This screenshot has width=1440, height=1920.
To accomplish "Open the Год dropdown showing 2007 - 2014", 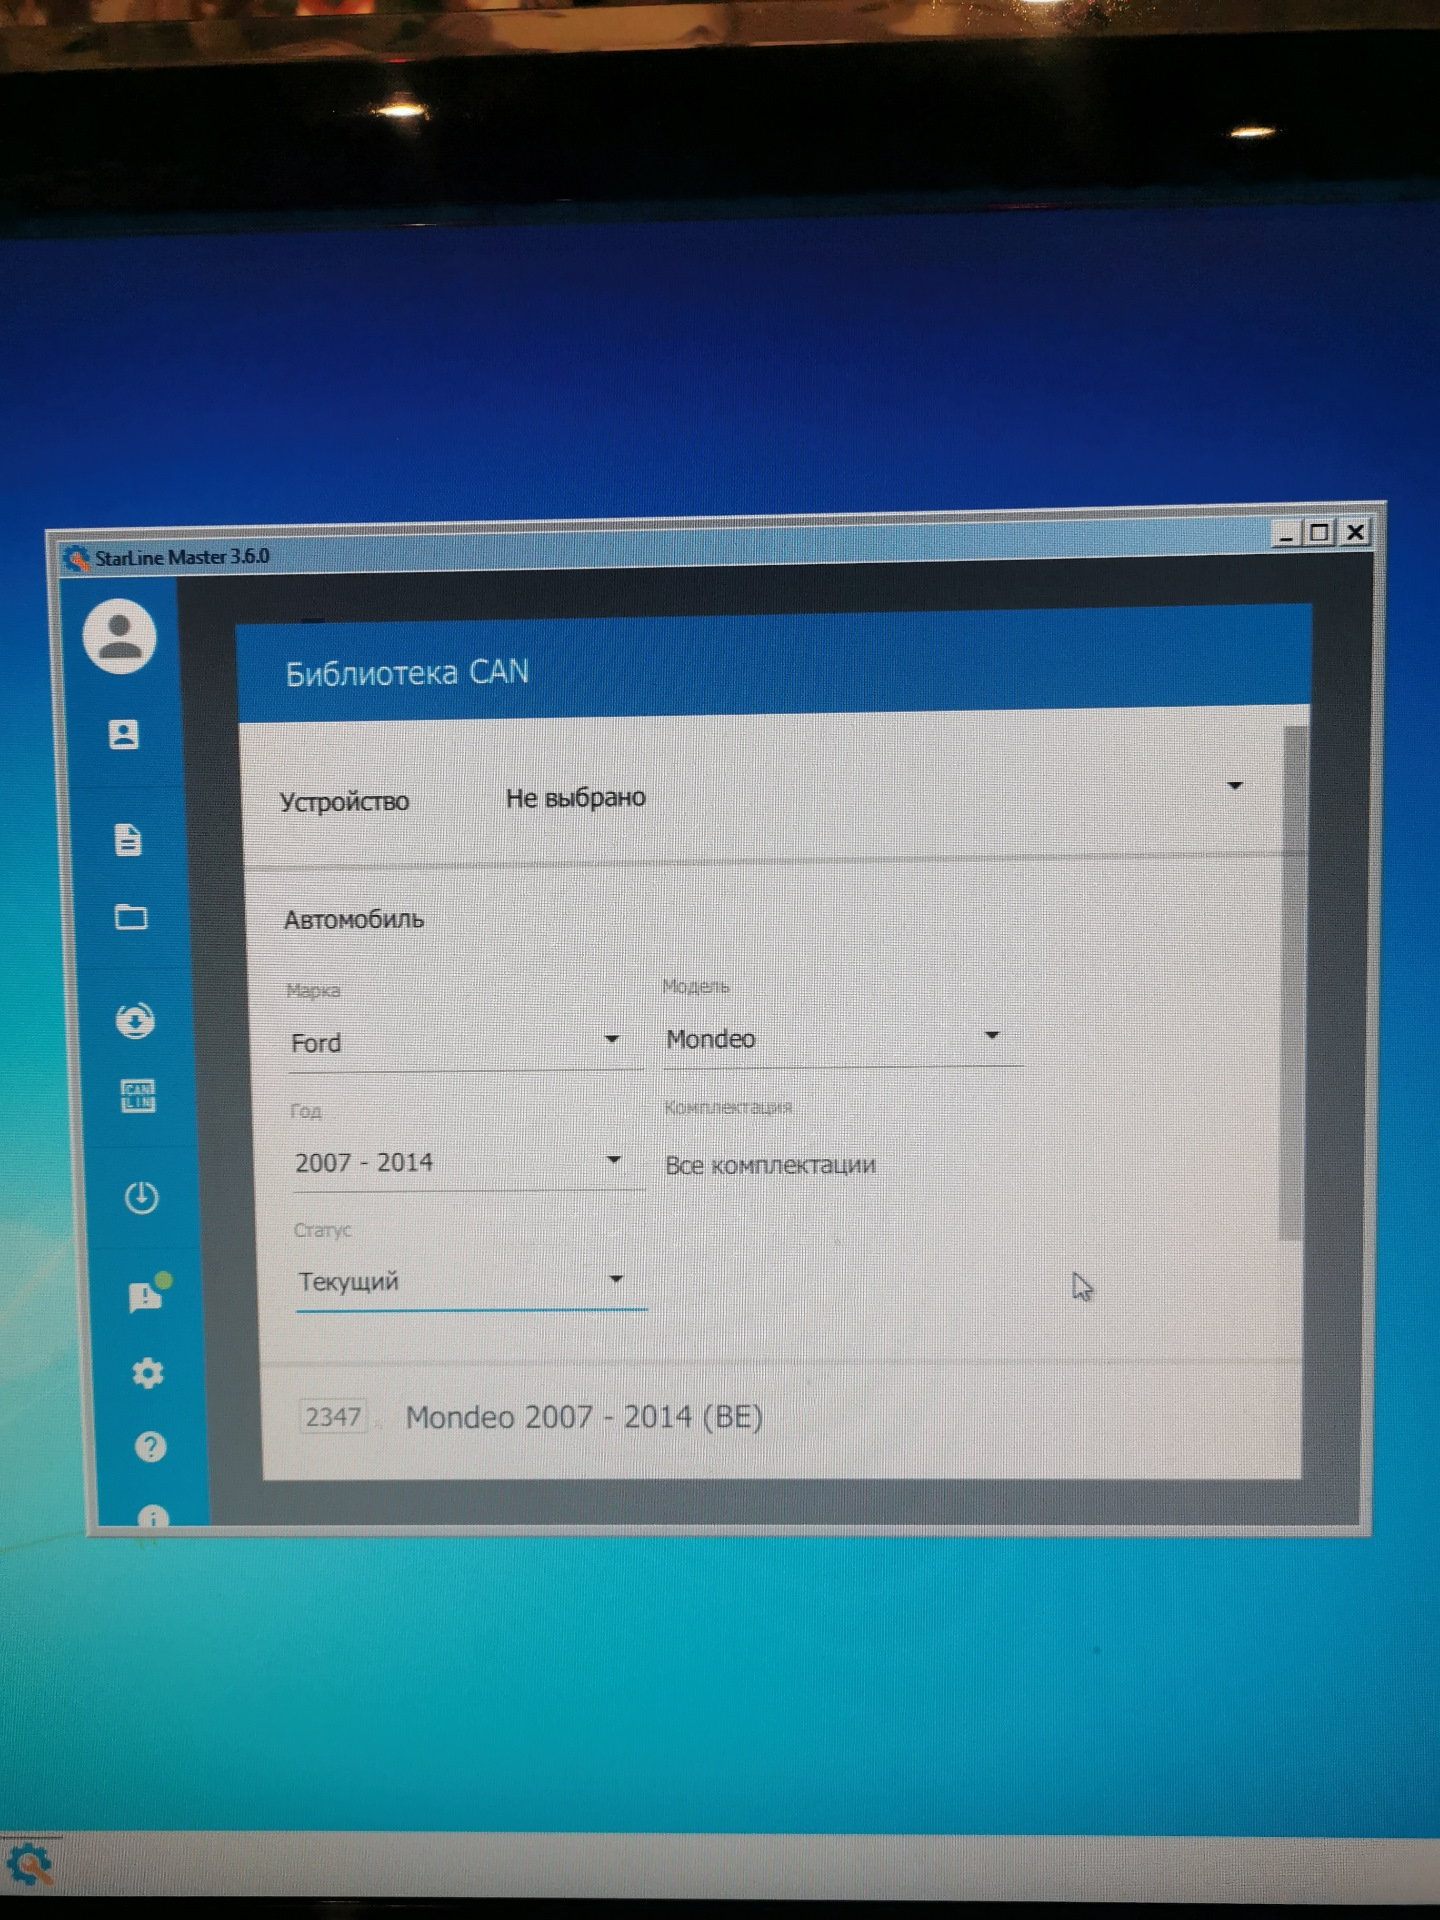I will (x=467, y=1163).
